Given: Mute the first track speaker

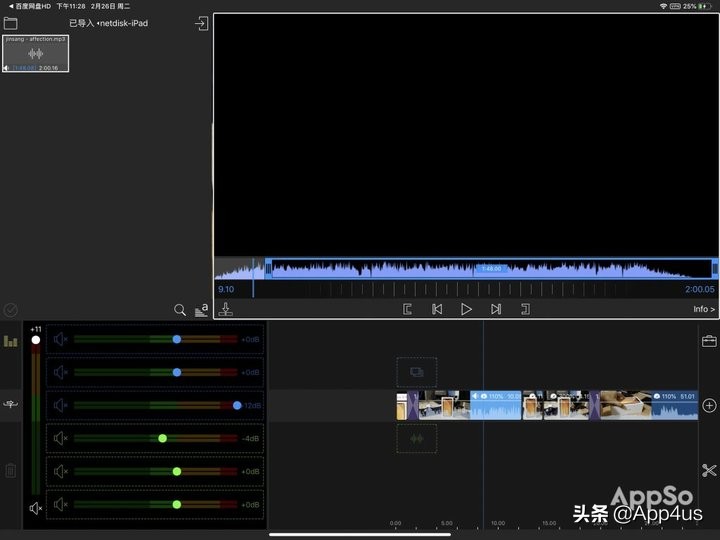Looking at the screenshot, I should point(61,339).
